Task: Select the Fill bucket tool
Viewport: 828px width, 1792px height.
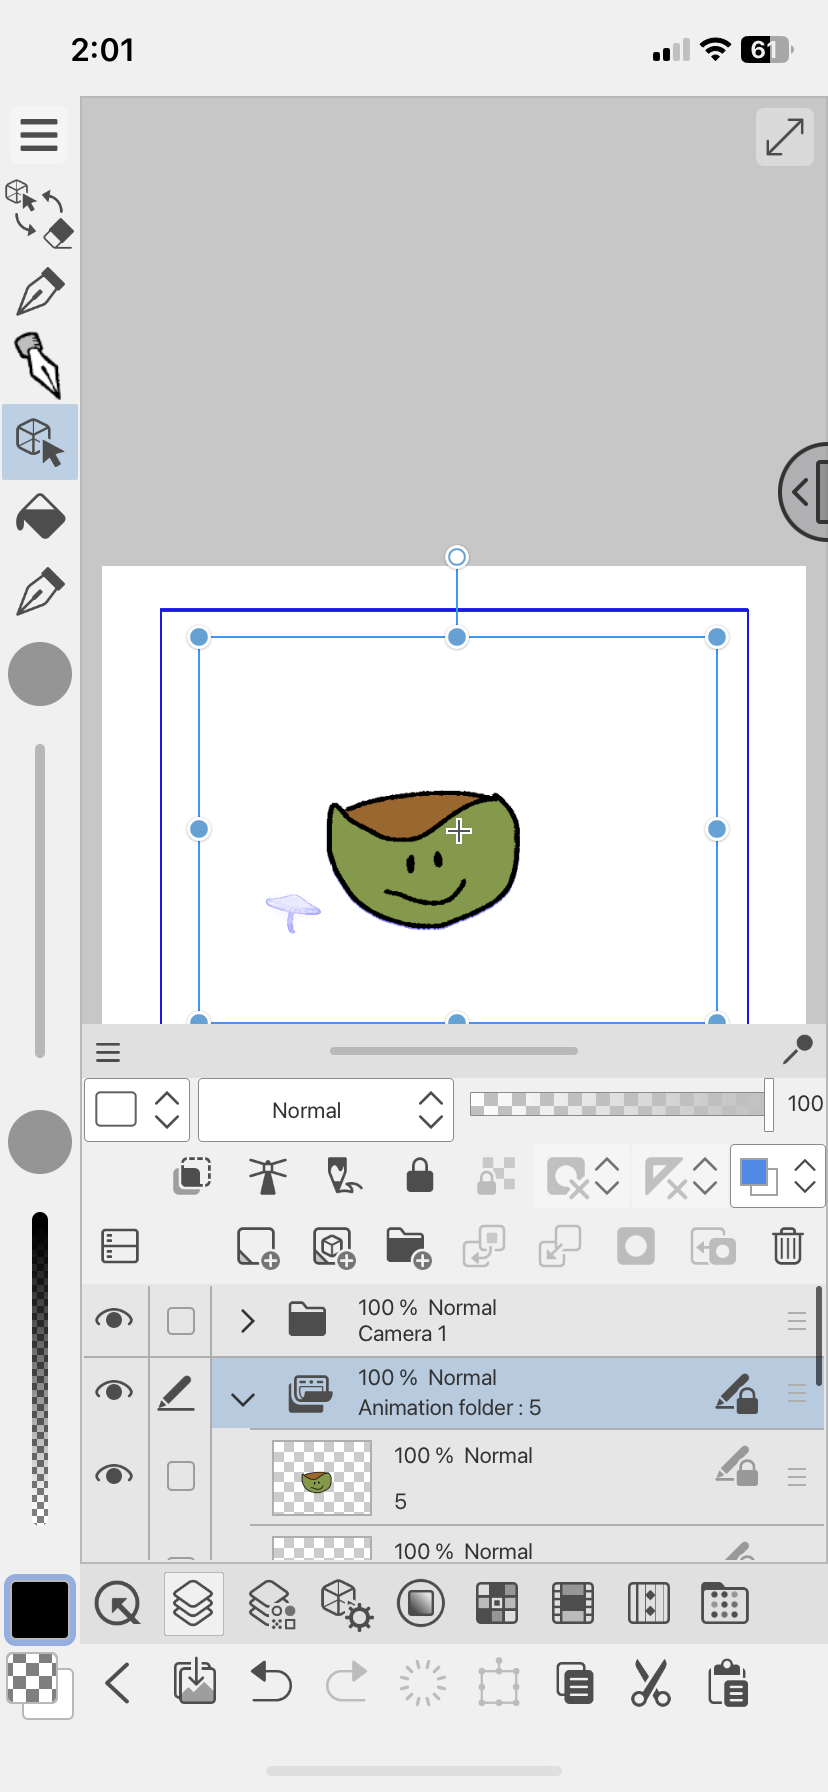Action: click(40, 516)
